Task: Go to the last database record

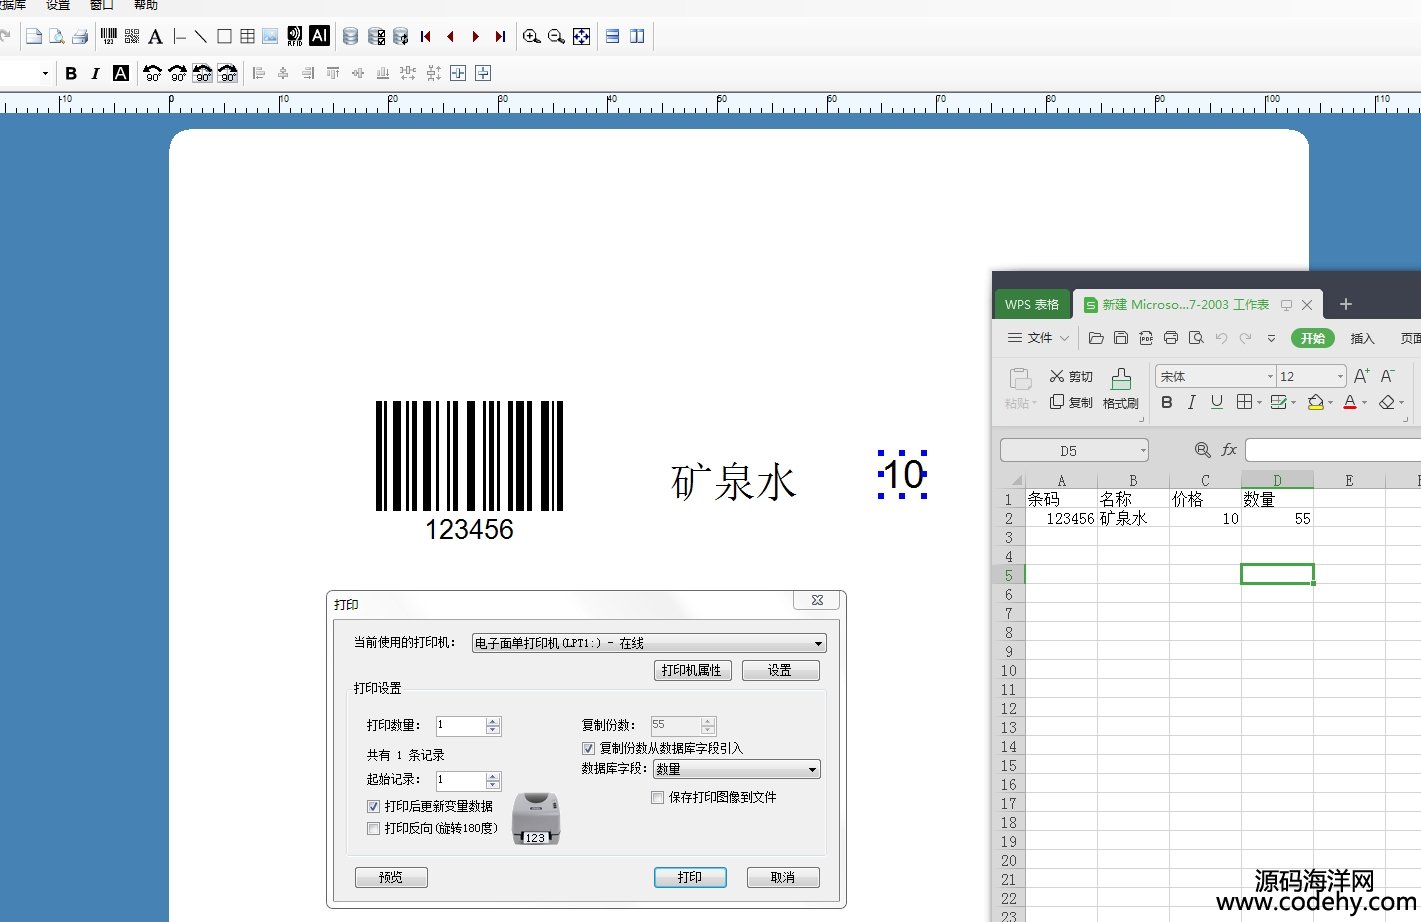Action: pos(500,36)
